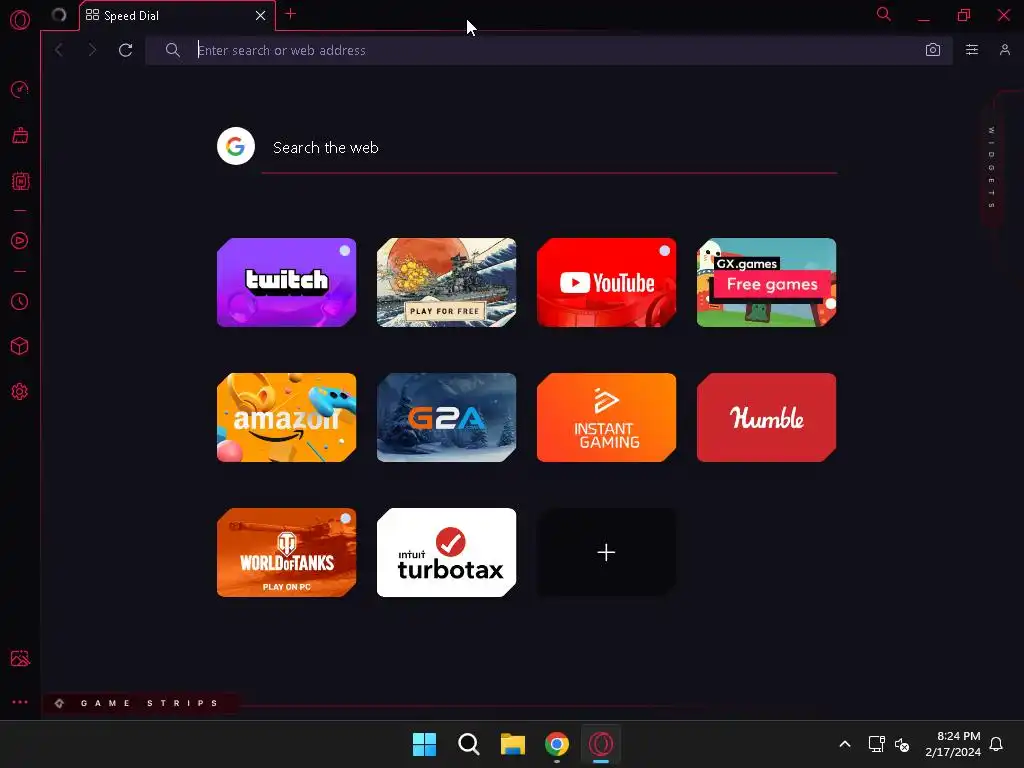Open the Play For Free warship tile

tap(446, 282)
